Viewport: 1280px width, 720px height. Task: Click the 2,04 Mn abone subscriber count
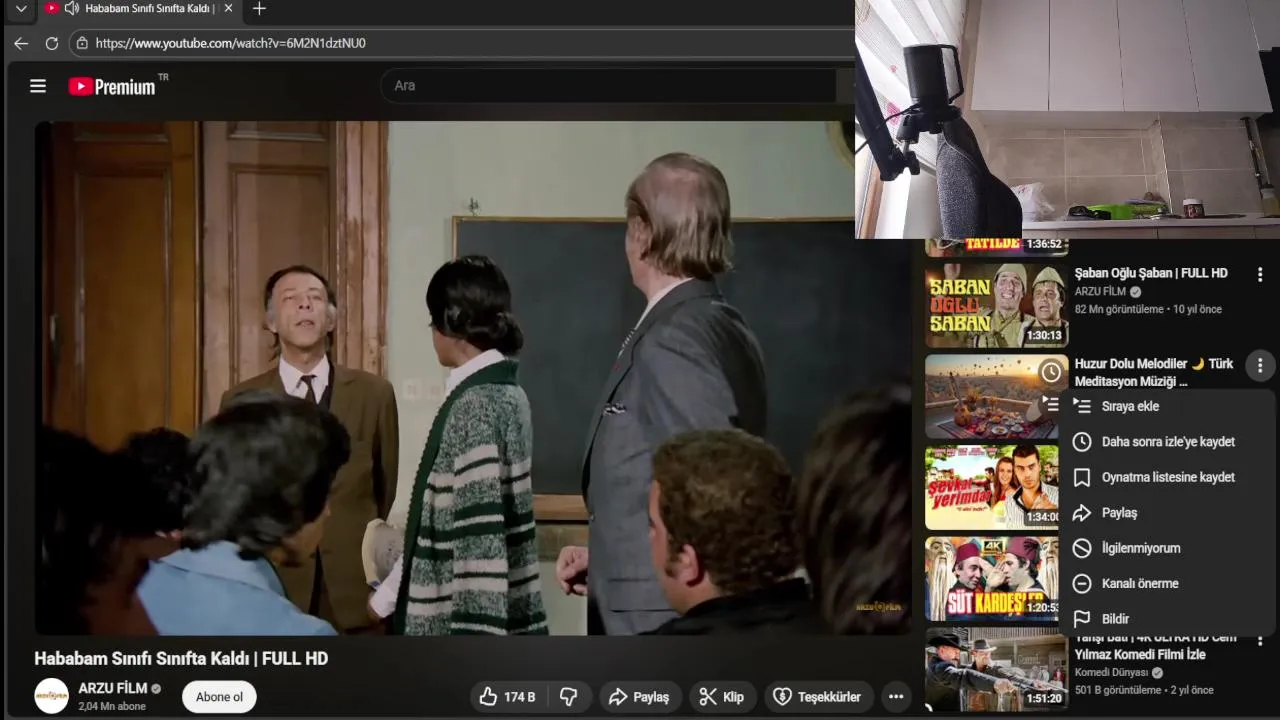(112, 706)
